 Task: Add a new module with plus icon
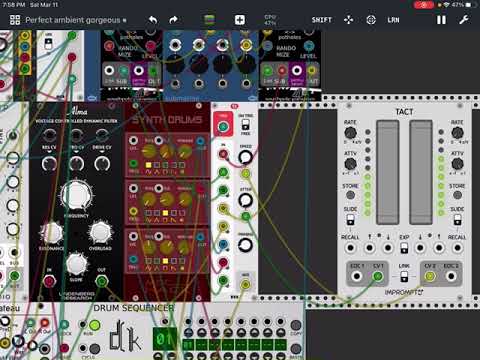click(x=240, y=20)
